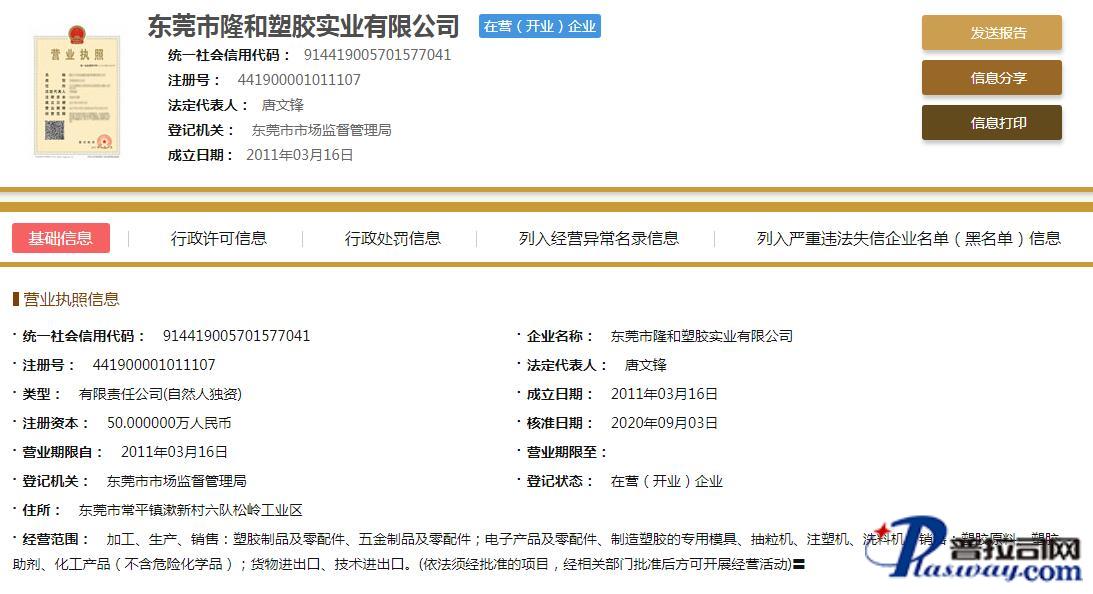Switch to the 行政许可信息 tab

point(219,238)
